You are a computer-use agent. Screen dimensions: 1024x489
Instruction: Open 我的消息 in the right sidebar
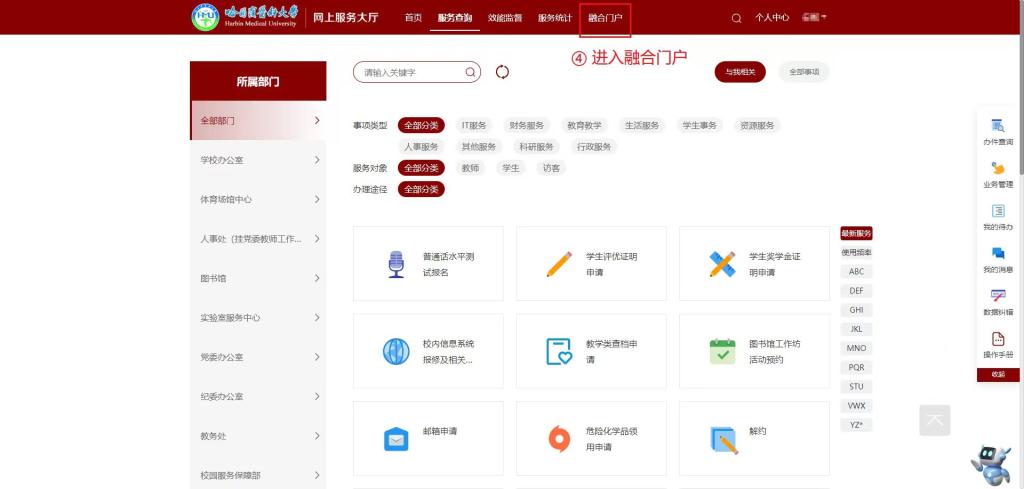tap(997, 260)
